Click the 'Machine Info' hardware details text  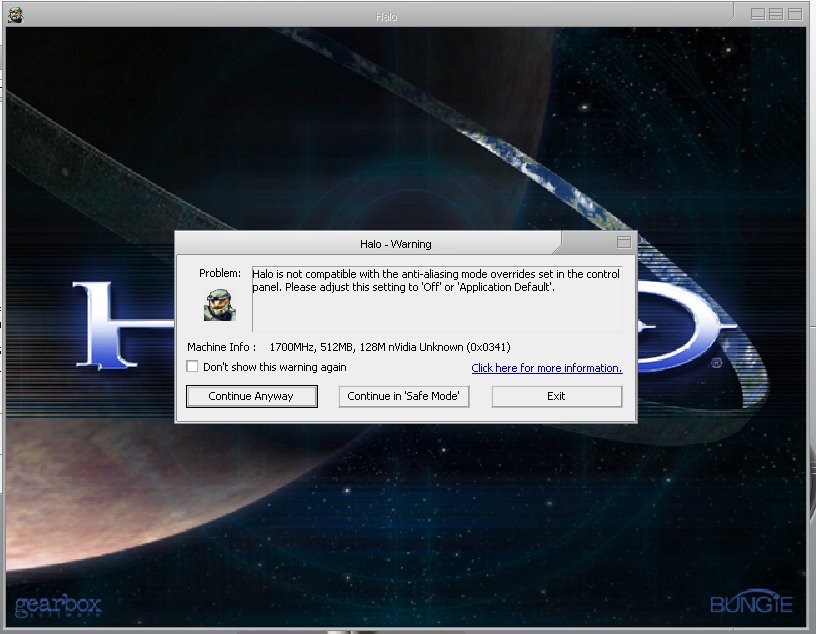(x=390, y=347)
